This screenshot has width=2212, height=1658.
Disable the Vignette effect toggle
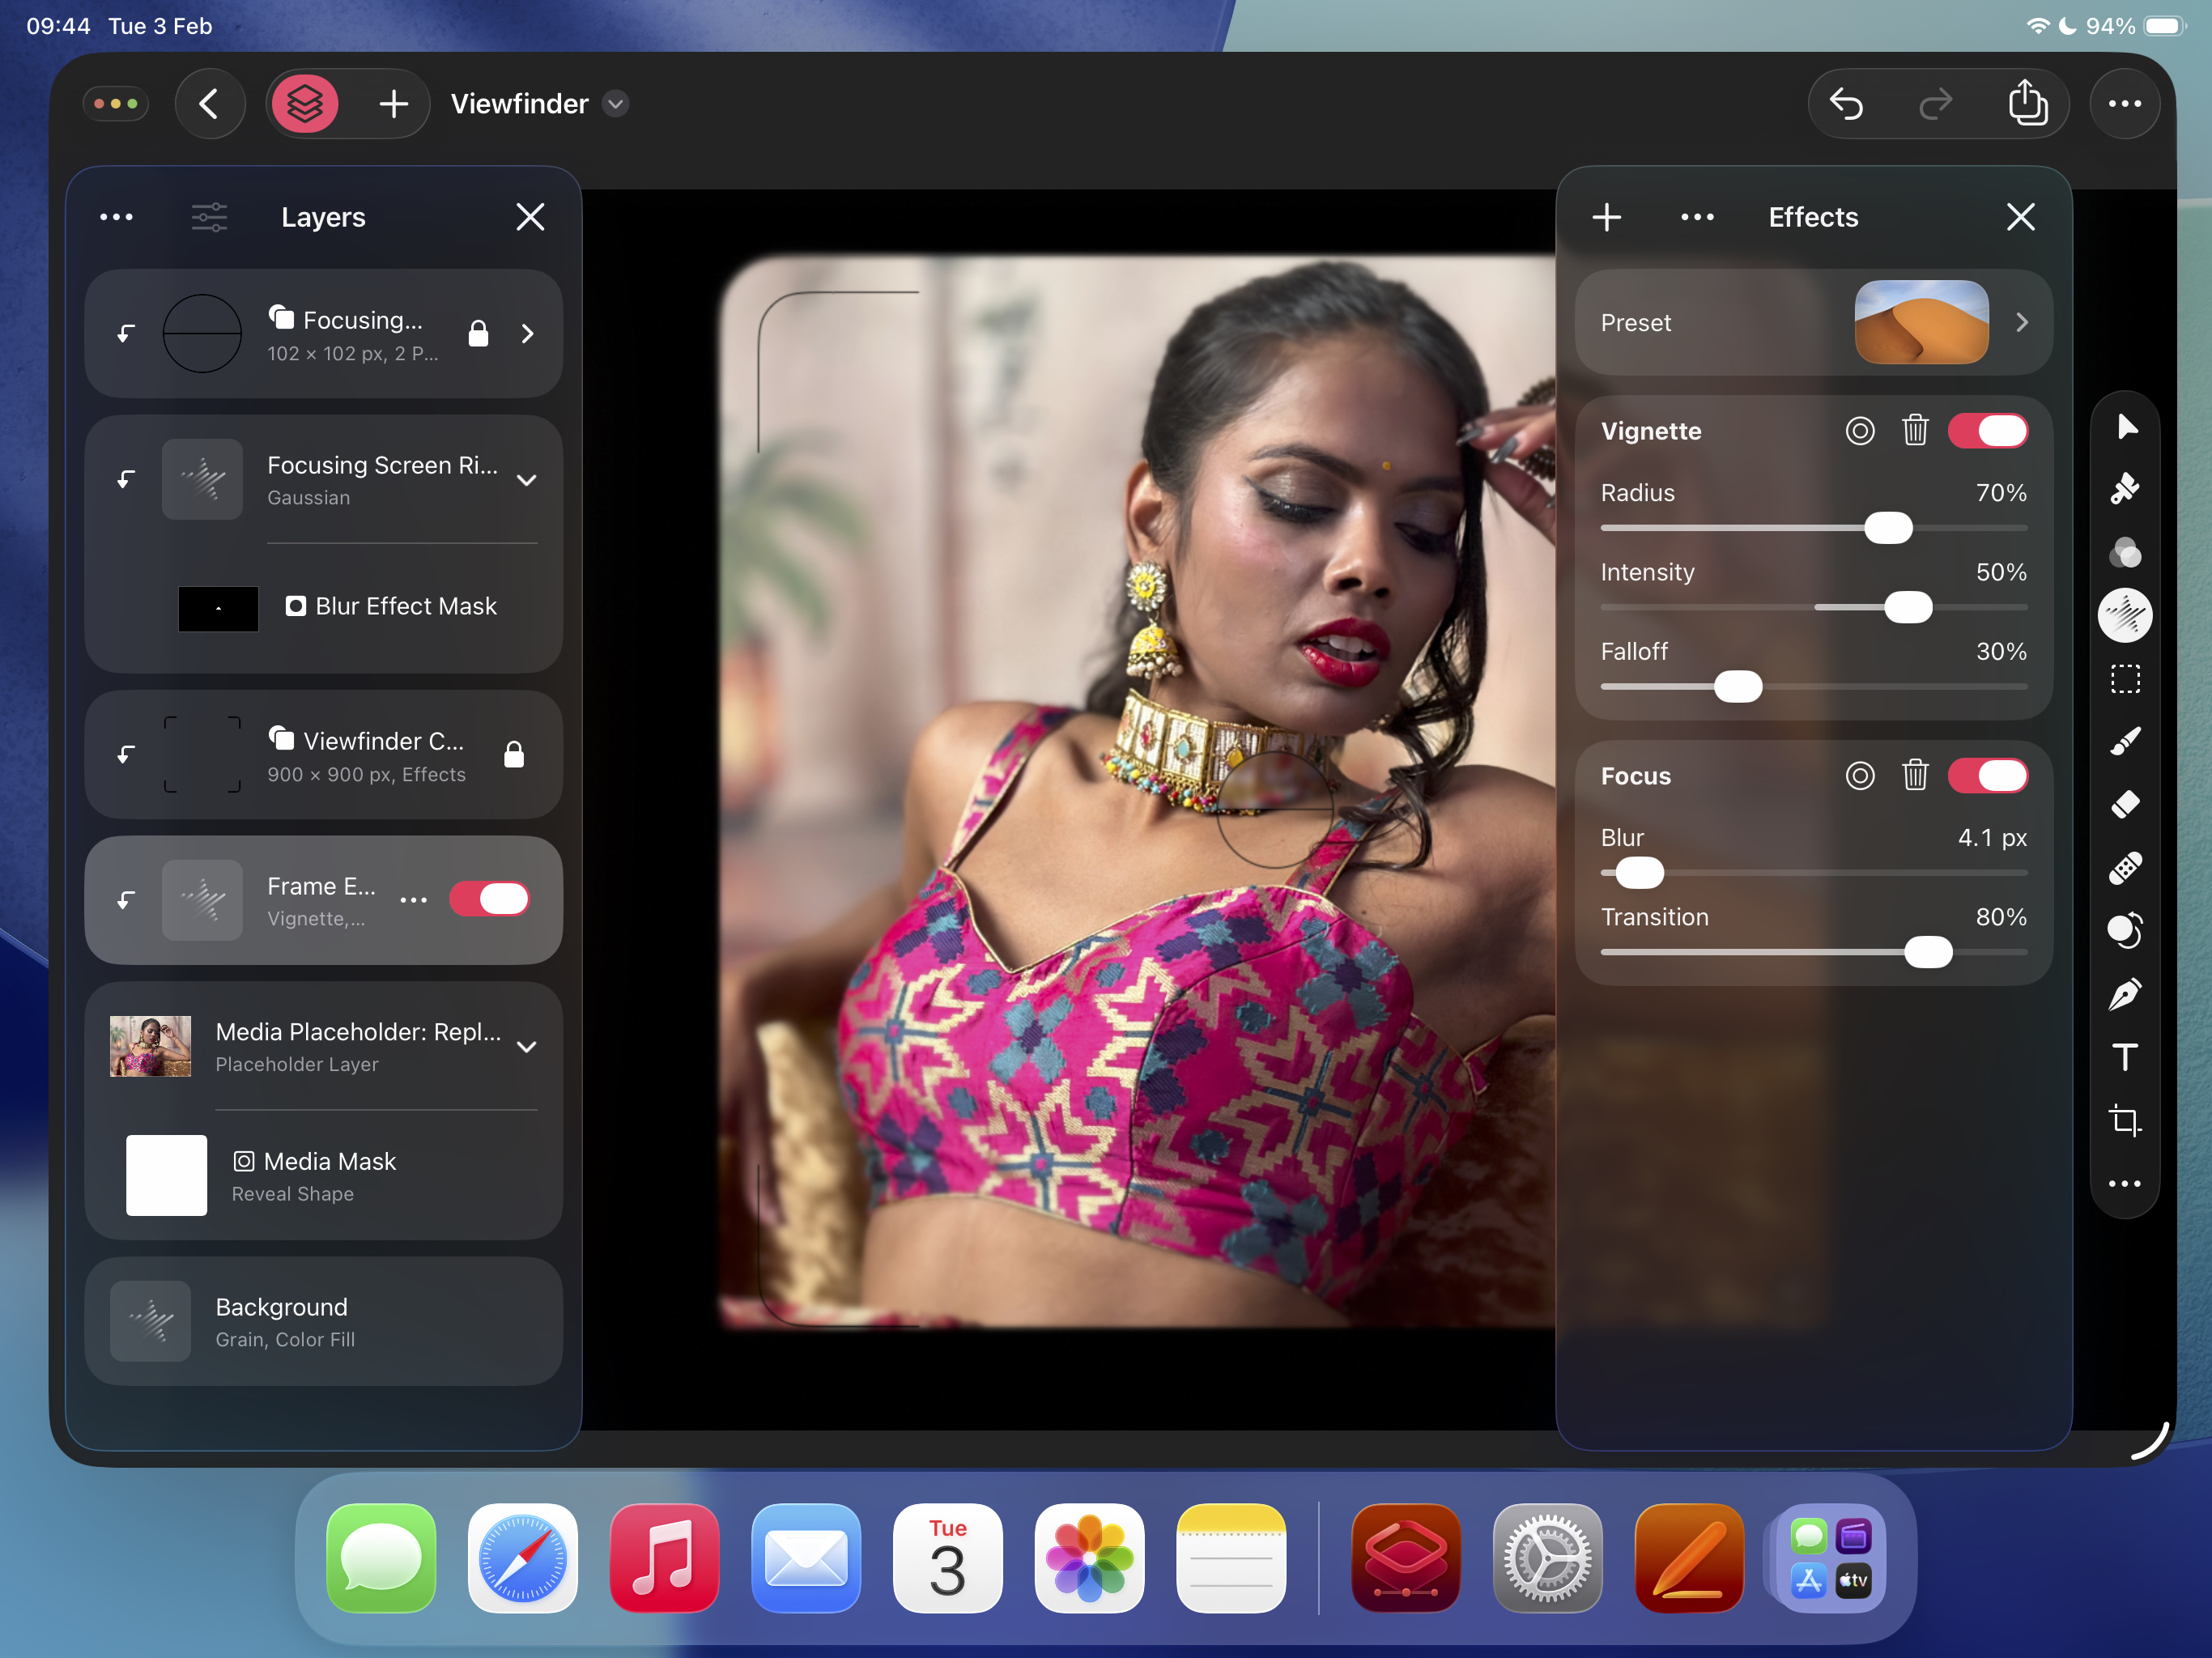1988,430
